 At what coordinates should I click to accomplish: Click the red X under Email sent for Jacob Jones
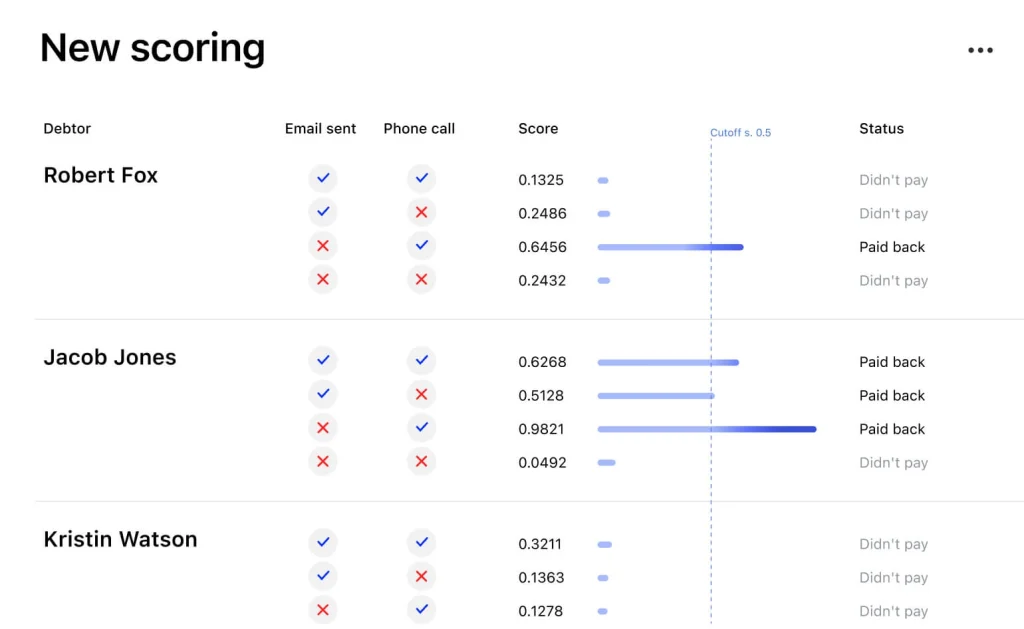point(322,428)
